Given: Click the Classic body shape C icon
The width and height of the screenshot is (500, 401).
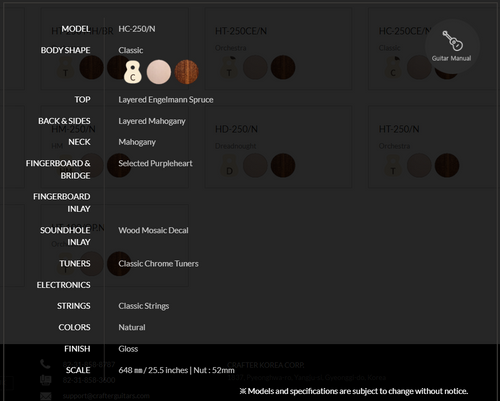Looking at the screenshot, I should tap(133, 72).
